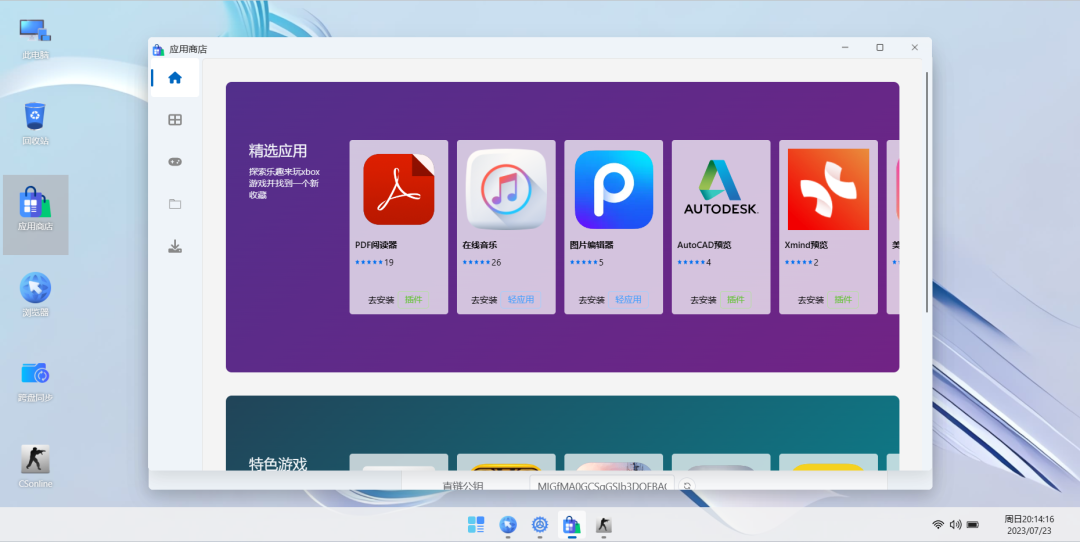Open the Home tab in the store sidebar
Image resolution: width=1080 pixels, height=542 pixels.
tap(175, 78)
